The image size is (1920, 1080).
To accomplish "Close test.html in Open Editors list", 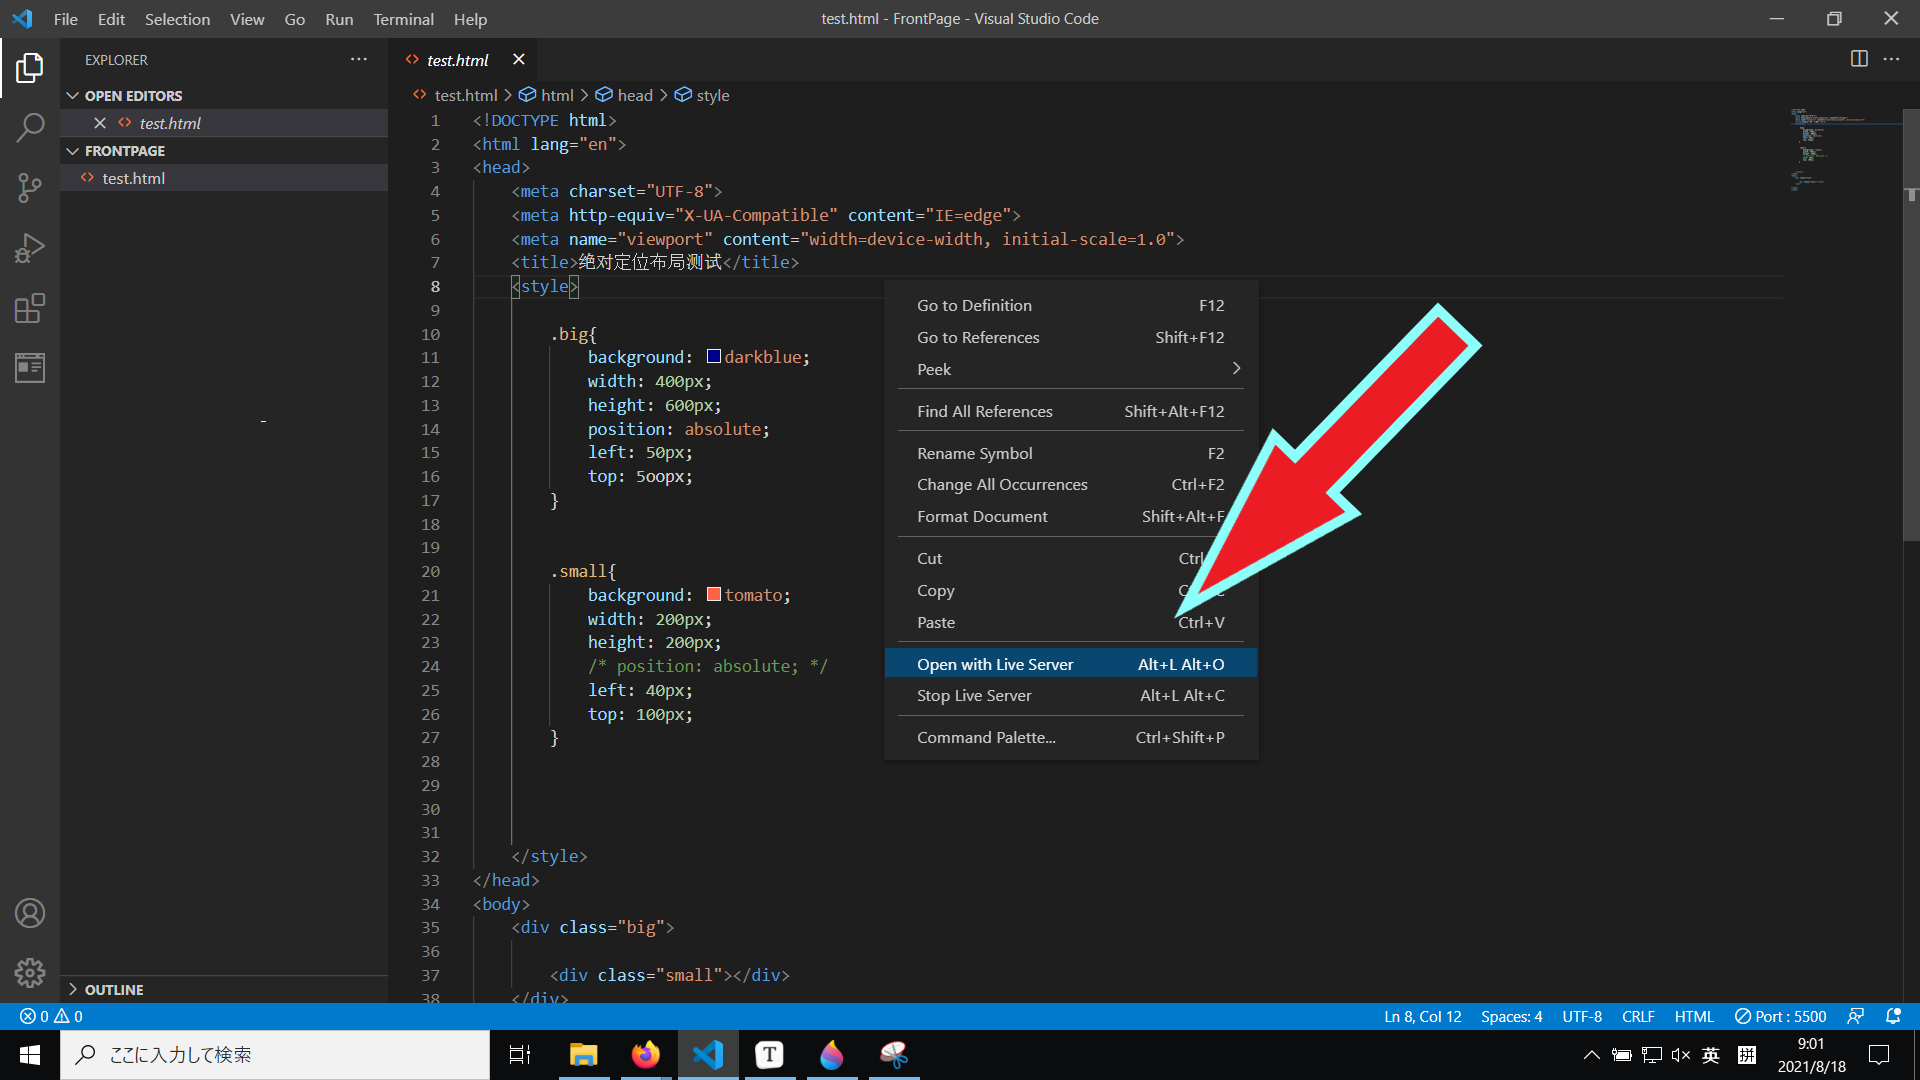I will point(100,123).
